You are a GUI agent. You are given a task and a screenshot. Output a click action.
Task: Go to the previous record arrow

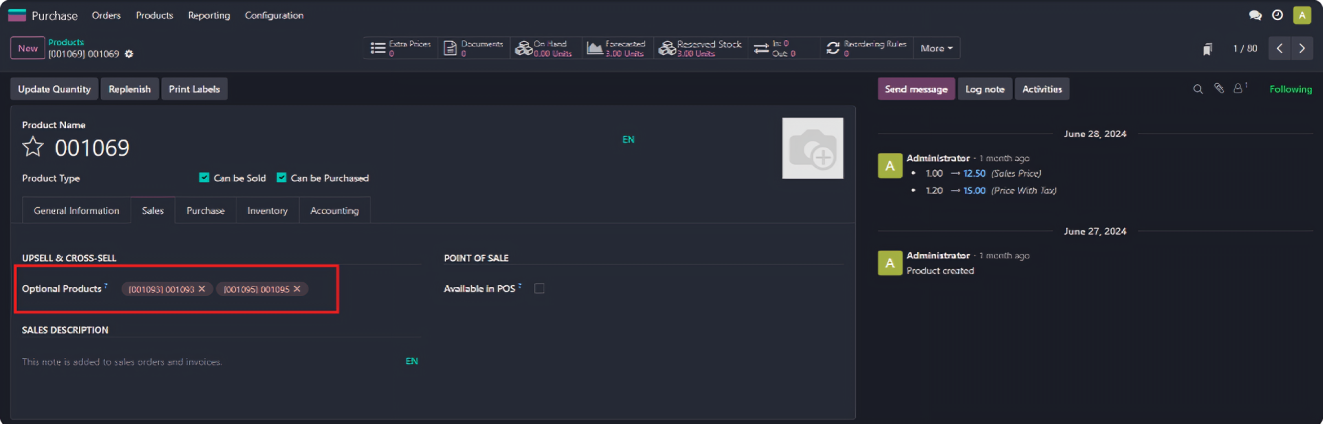pos(1280,48)
